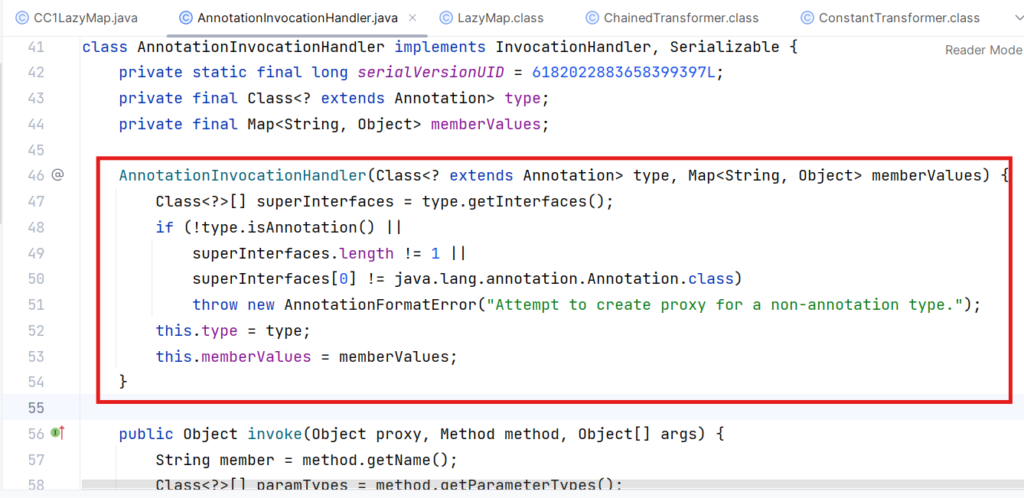Click the LazyMap.class tab file icon
Viewport: 1024px width, 498px height.
(447, 18)
